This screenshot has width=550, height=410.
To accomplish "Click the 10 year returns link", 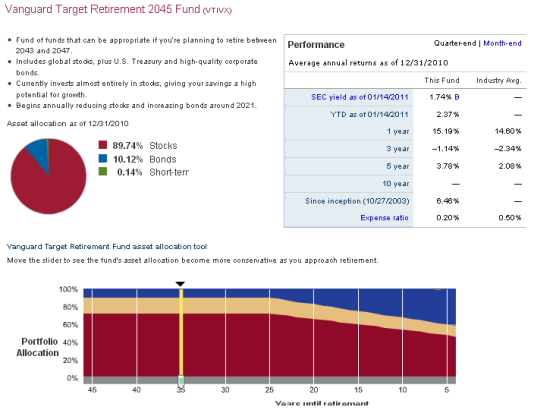I will [396, 183].
